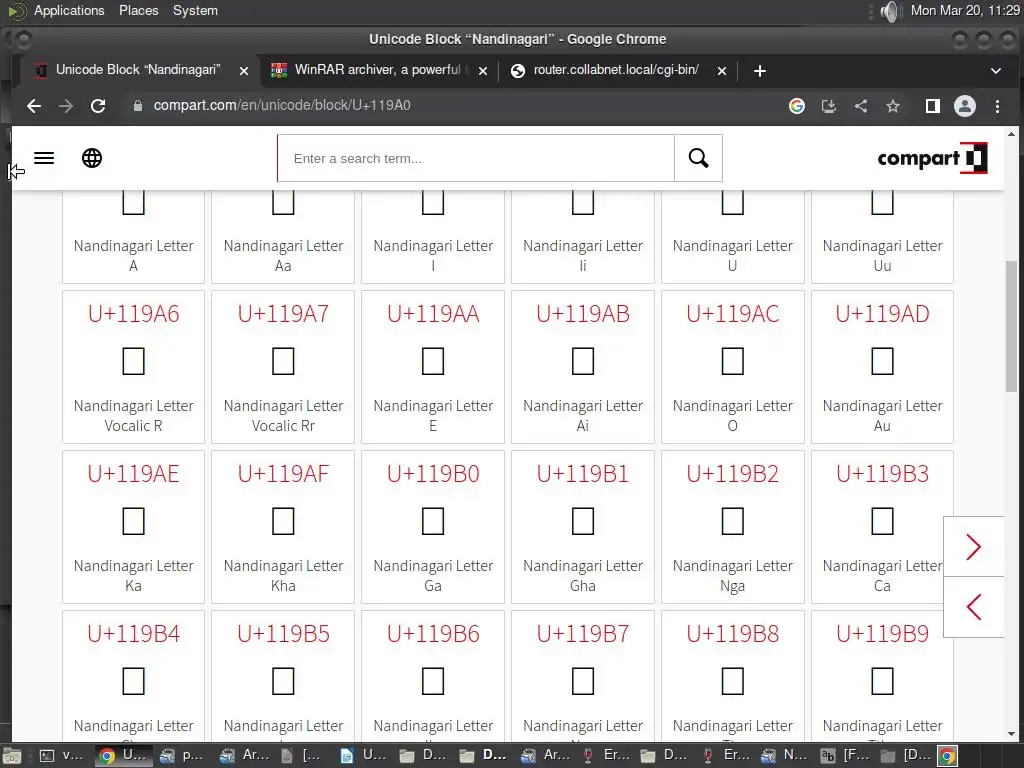
Task: Open the Chrome profile avatar
Action: point(965,106)
